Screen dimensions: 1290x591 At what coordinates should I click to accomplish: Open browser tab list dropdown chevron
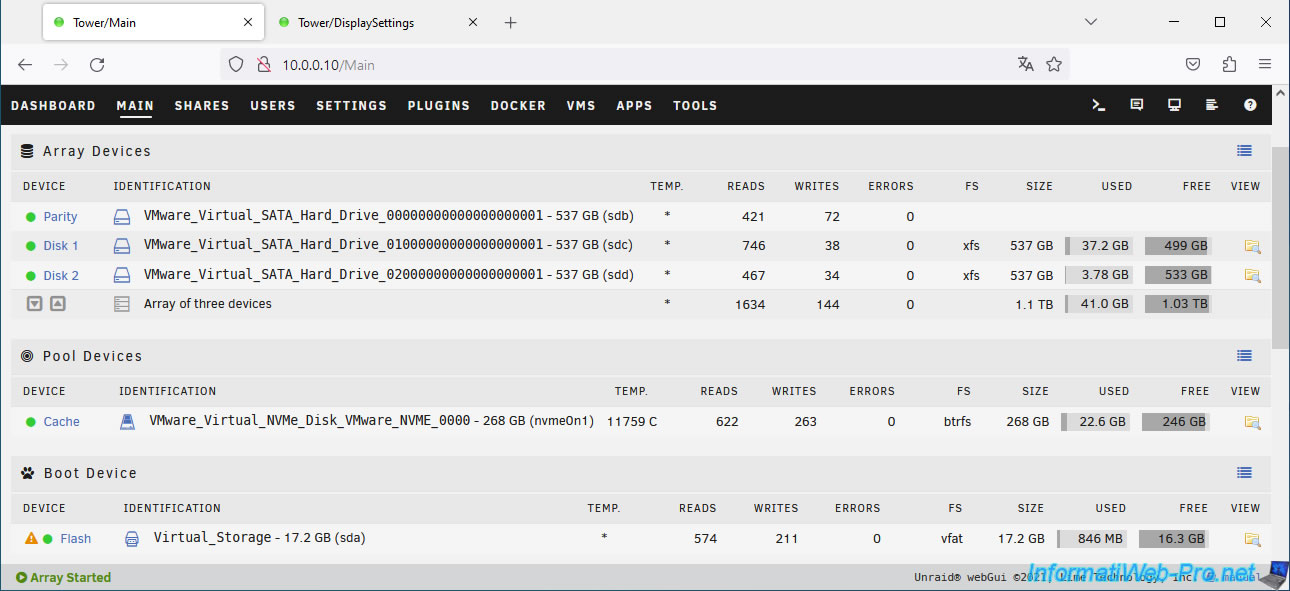1091,22
